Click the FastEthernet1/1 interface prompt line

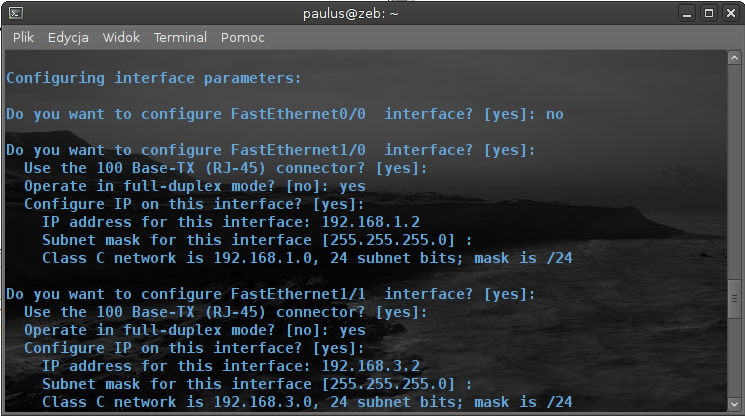(x=270, y=294)
